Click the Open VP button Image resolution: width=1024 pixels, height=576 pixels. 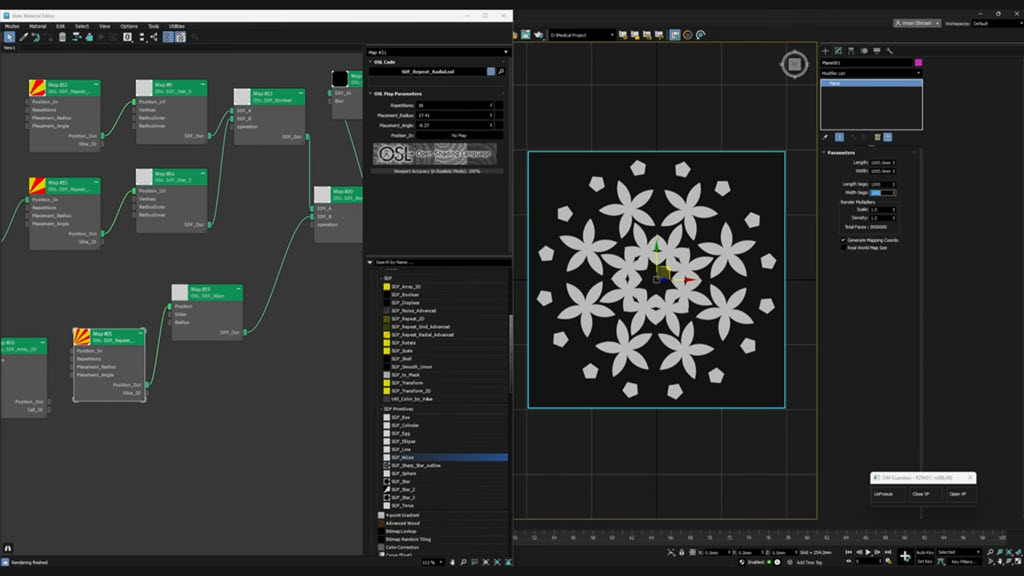(x=957, y=494)
